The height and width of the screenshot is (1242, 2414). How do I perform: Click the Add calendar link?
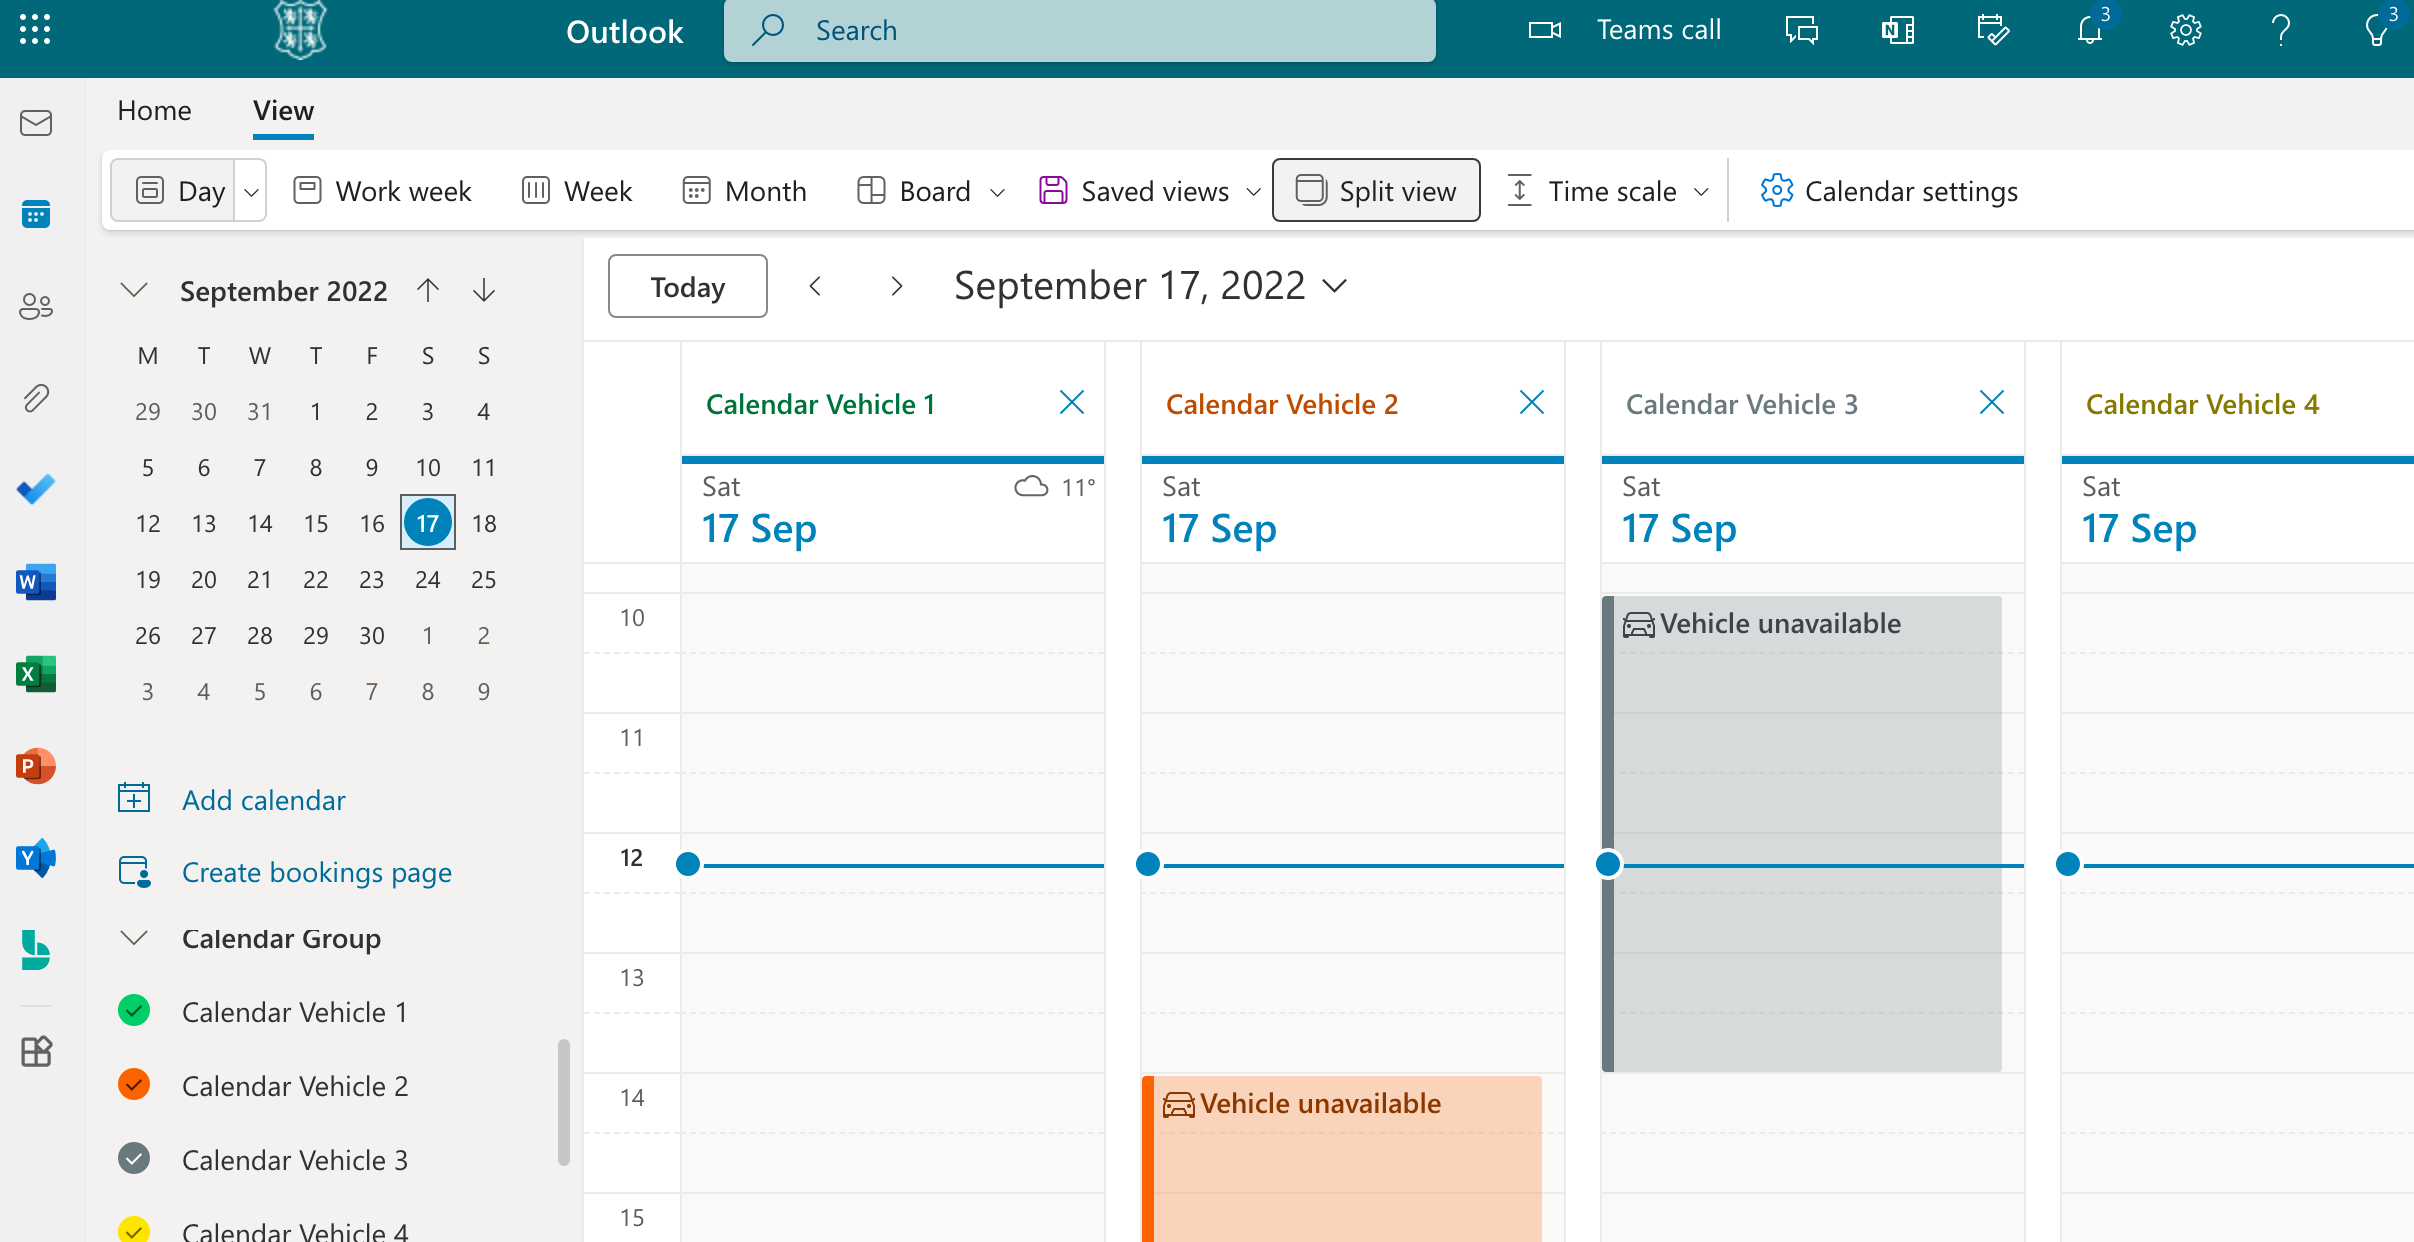(263, 800)
